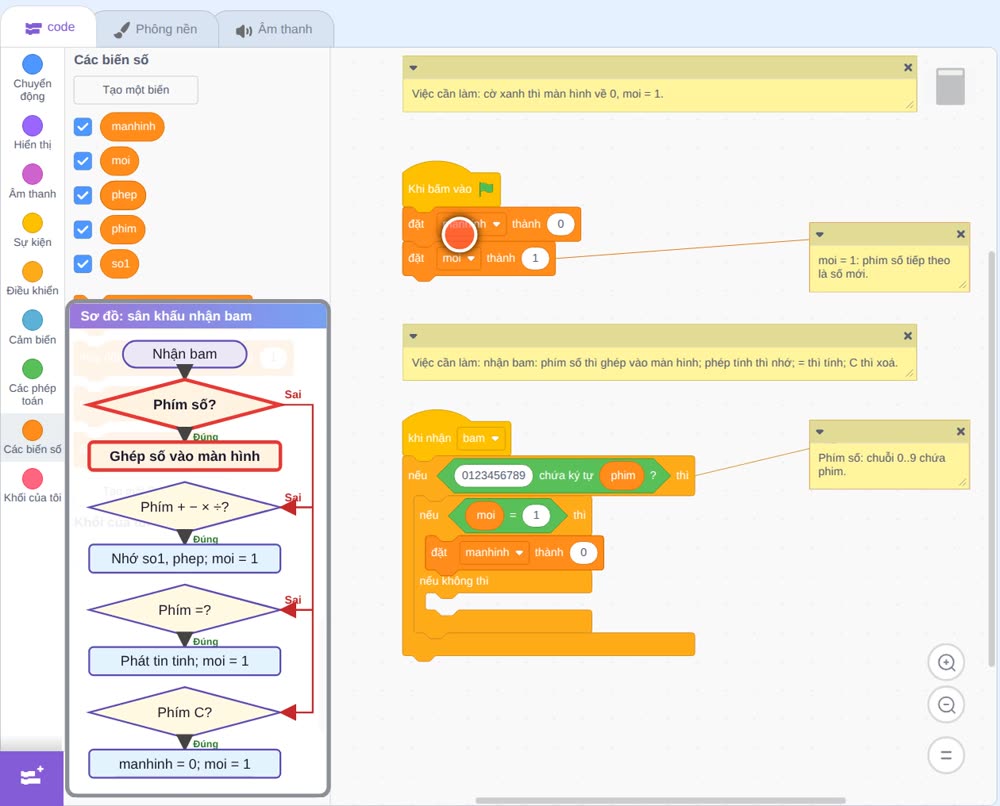The width and height of the screenshot is (1000, 806).
Task: Close the "Phím số" comment note
Action: (x=960, y=432)
